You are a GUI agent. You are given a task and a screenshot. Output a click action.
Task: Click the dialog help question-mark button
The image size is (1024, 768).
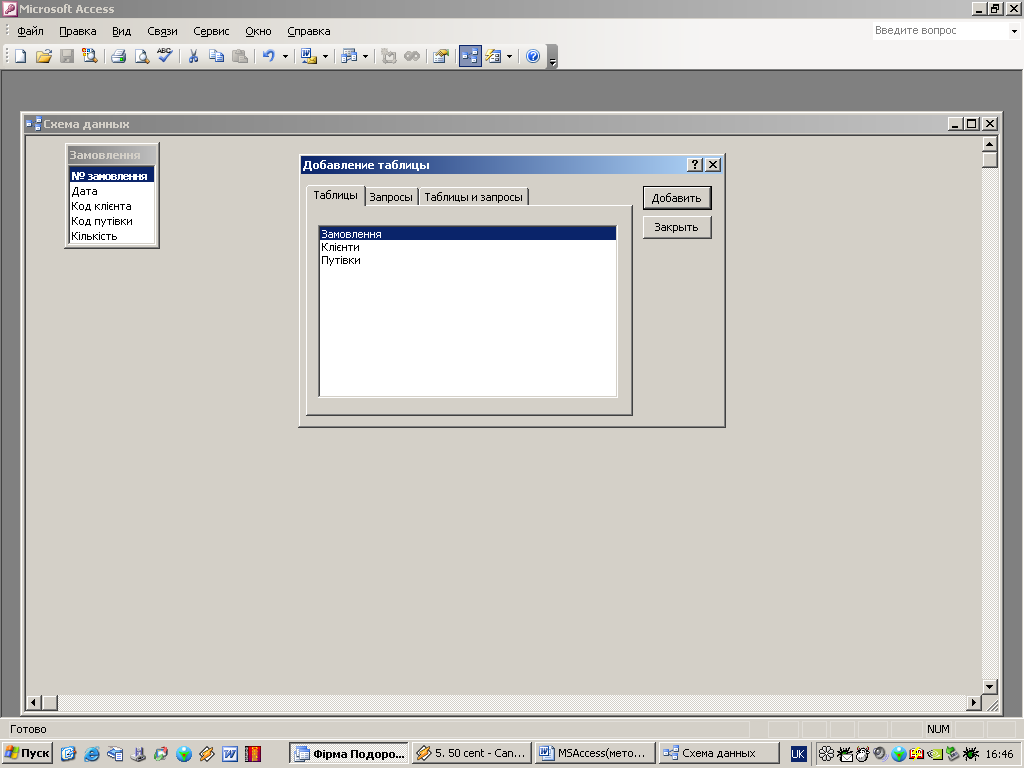[695, 165]
